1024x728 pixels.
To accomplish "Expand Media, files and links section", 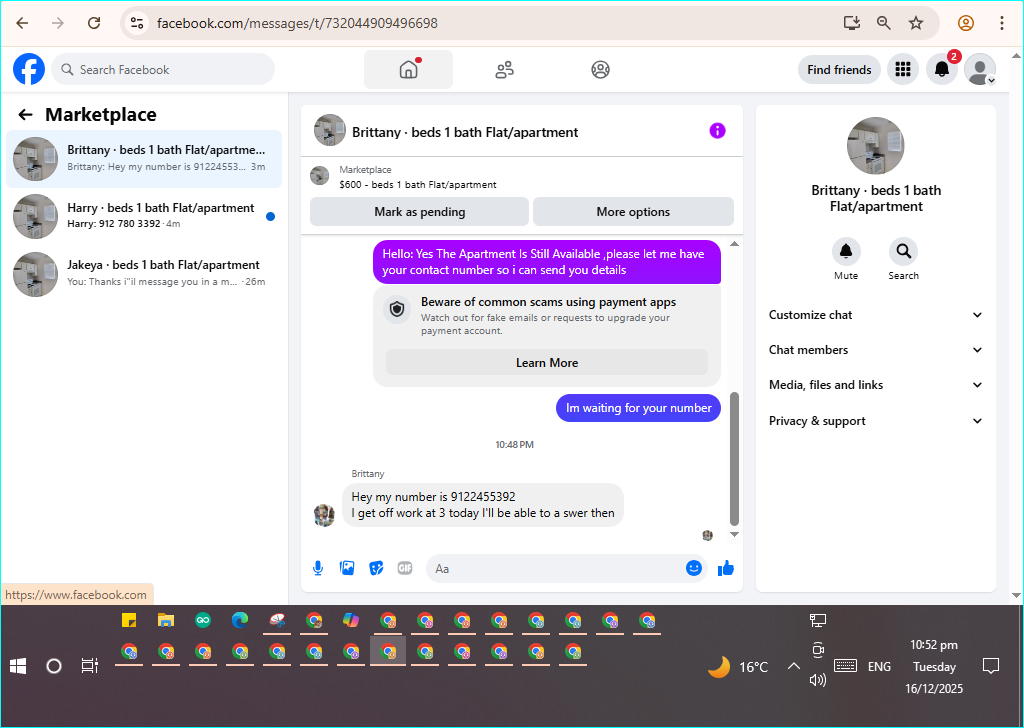I will pyautogui.click(x=876, y=385).
